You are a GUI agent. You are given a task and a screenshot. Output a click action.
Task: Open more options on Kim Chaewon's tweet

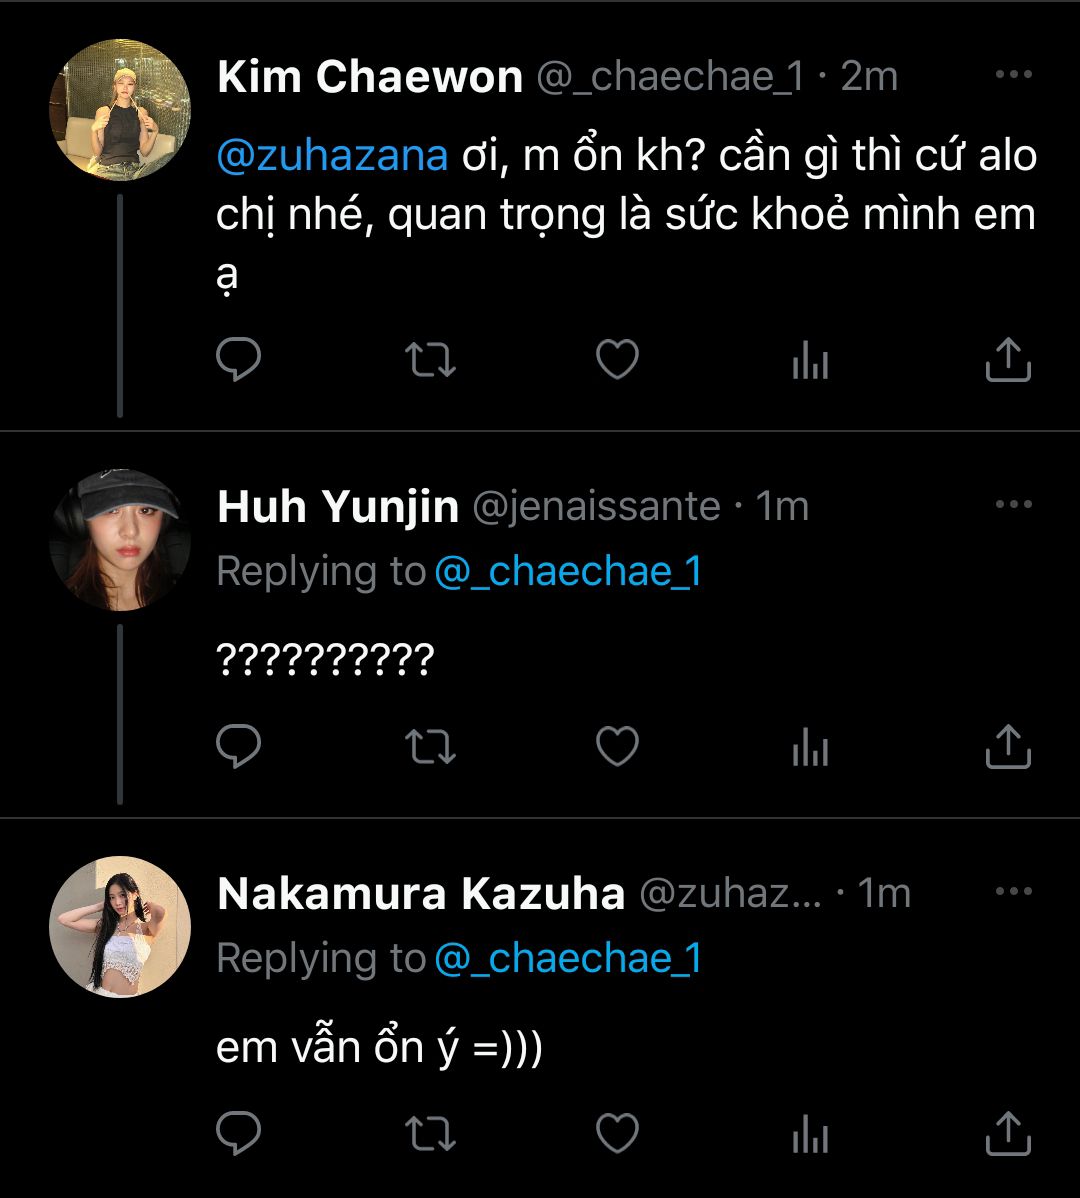click(x=1013, y=75)
